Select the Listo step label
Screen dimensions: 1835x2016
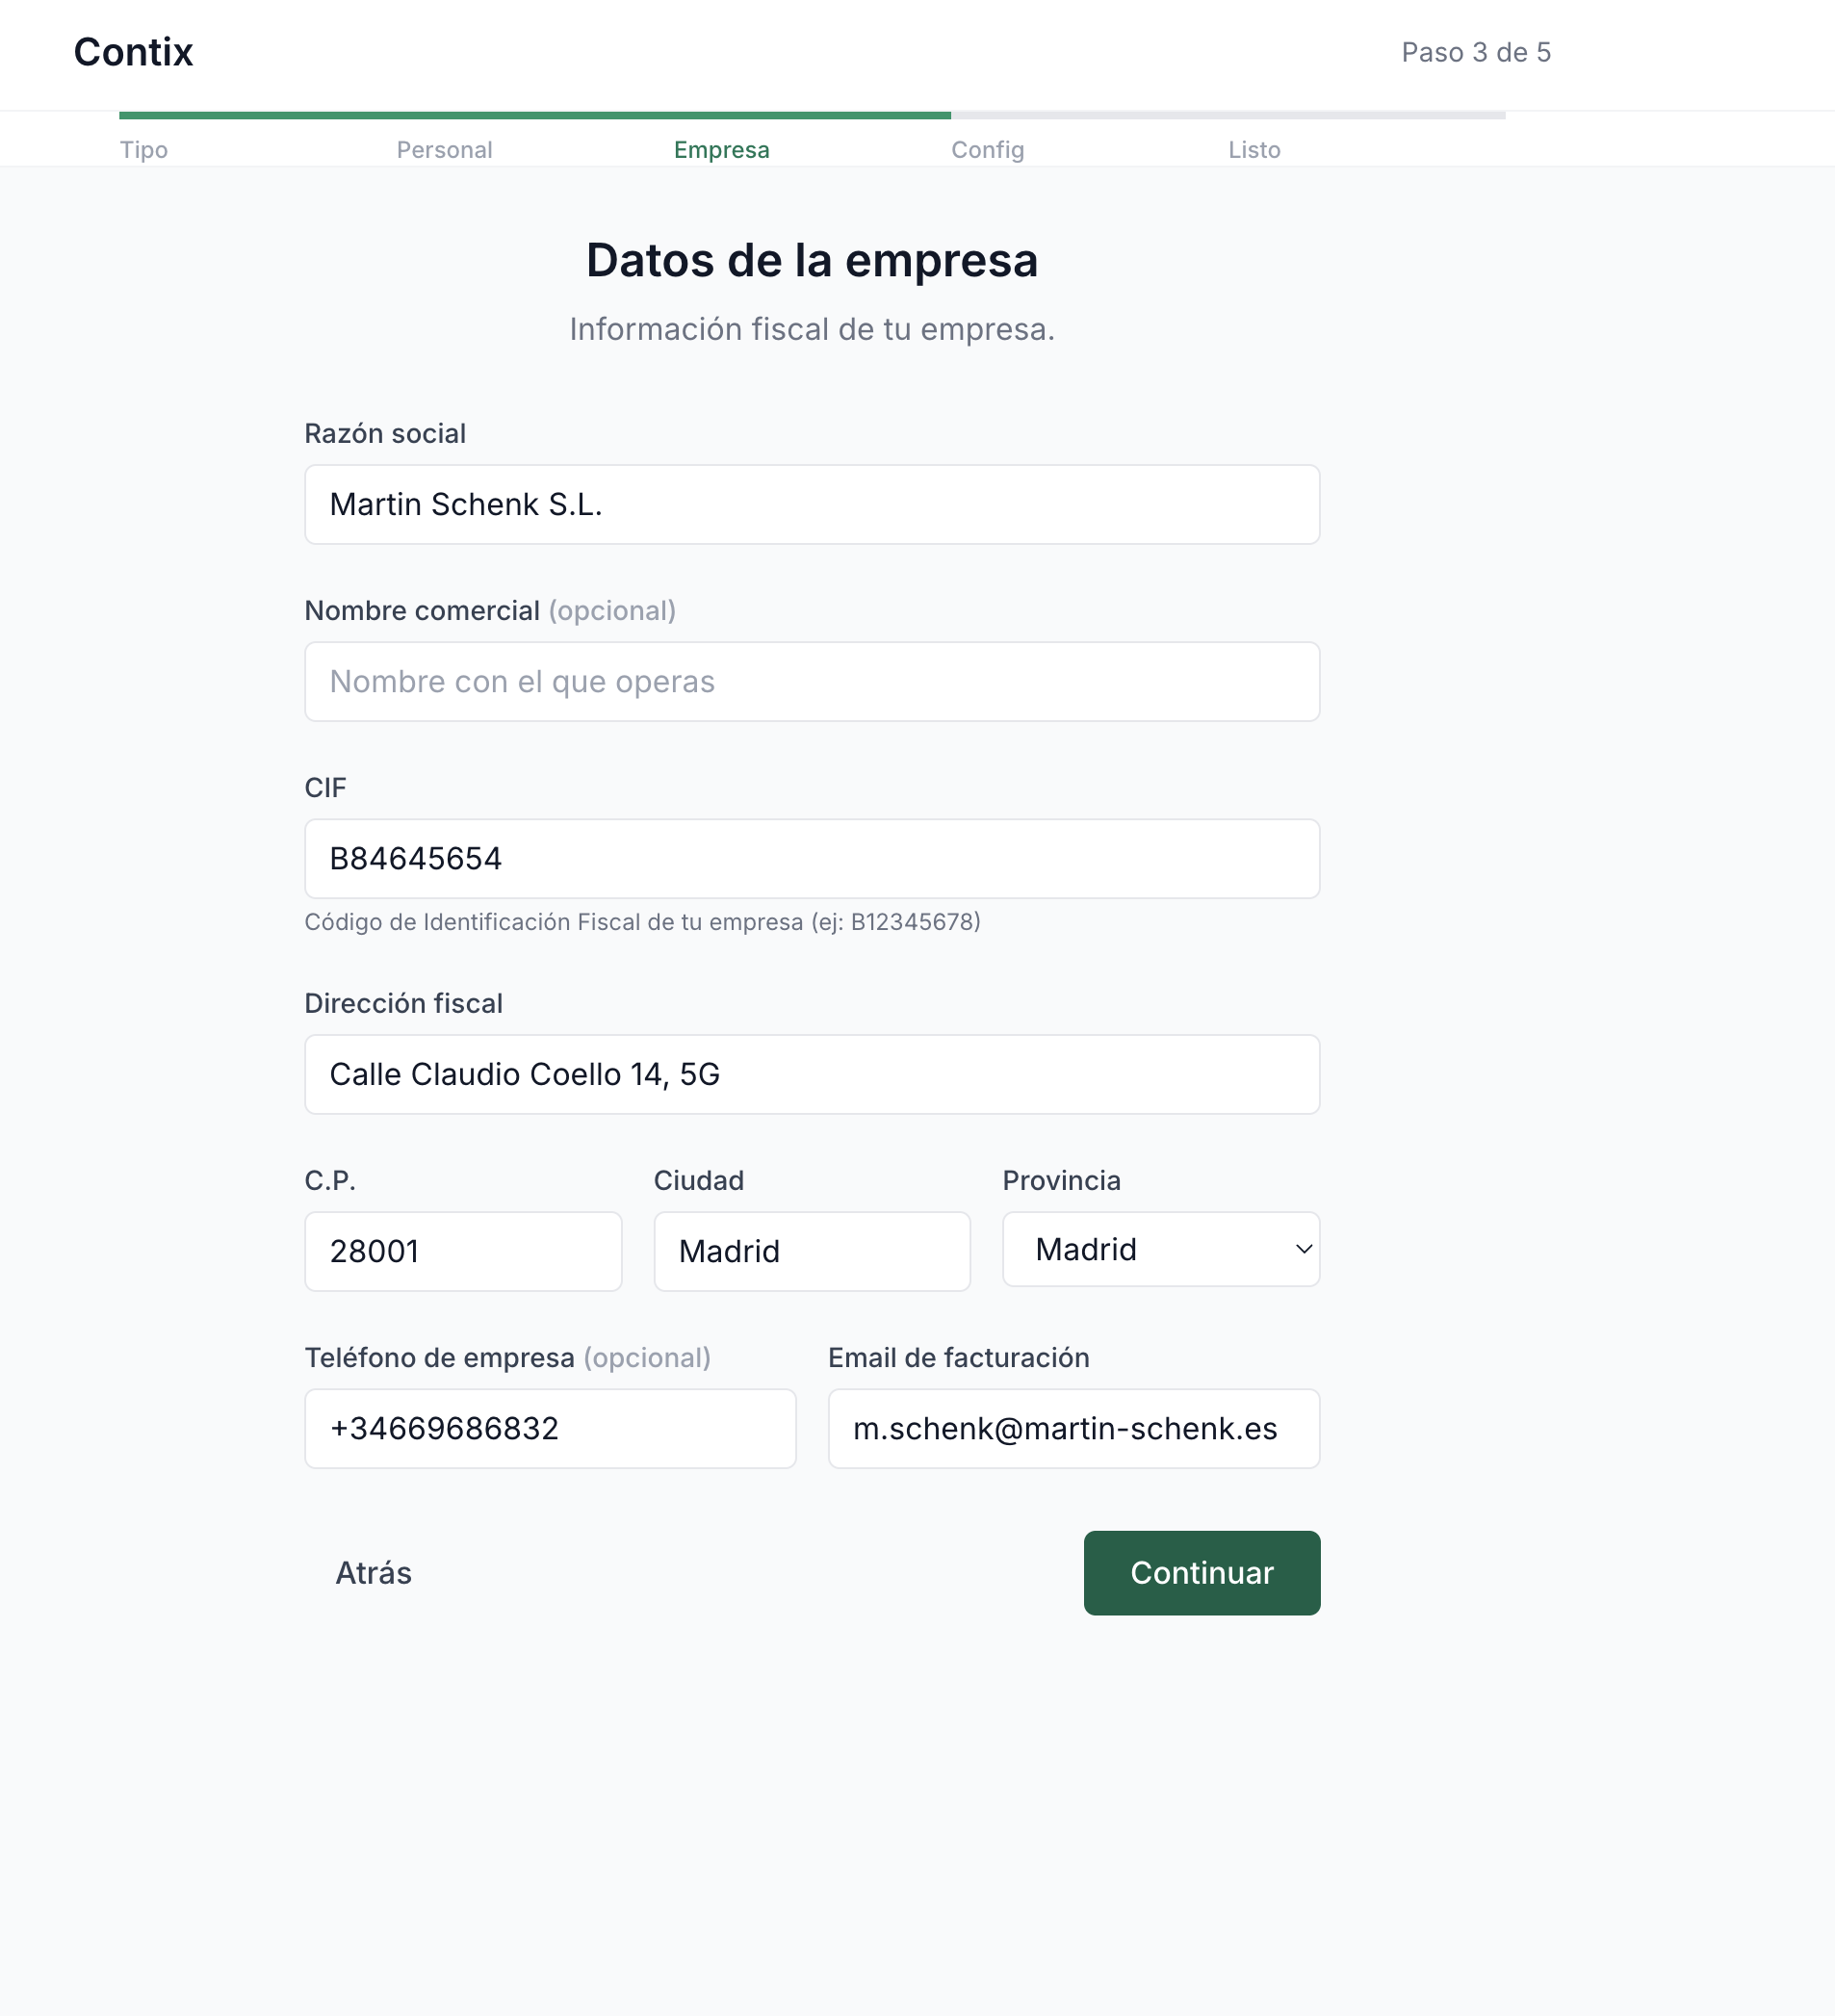[1254, 149]
